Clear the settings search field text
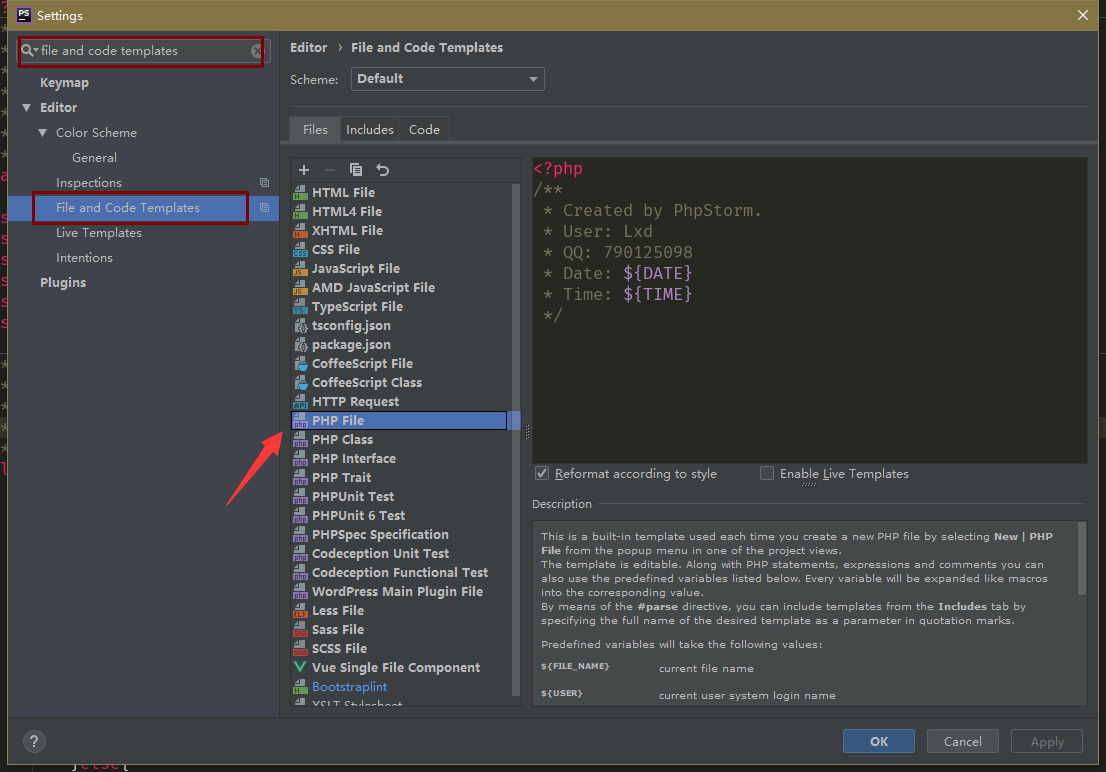Screen dimensions: 1106x772 click(257, 50)
